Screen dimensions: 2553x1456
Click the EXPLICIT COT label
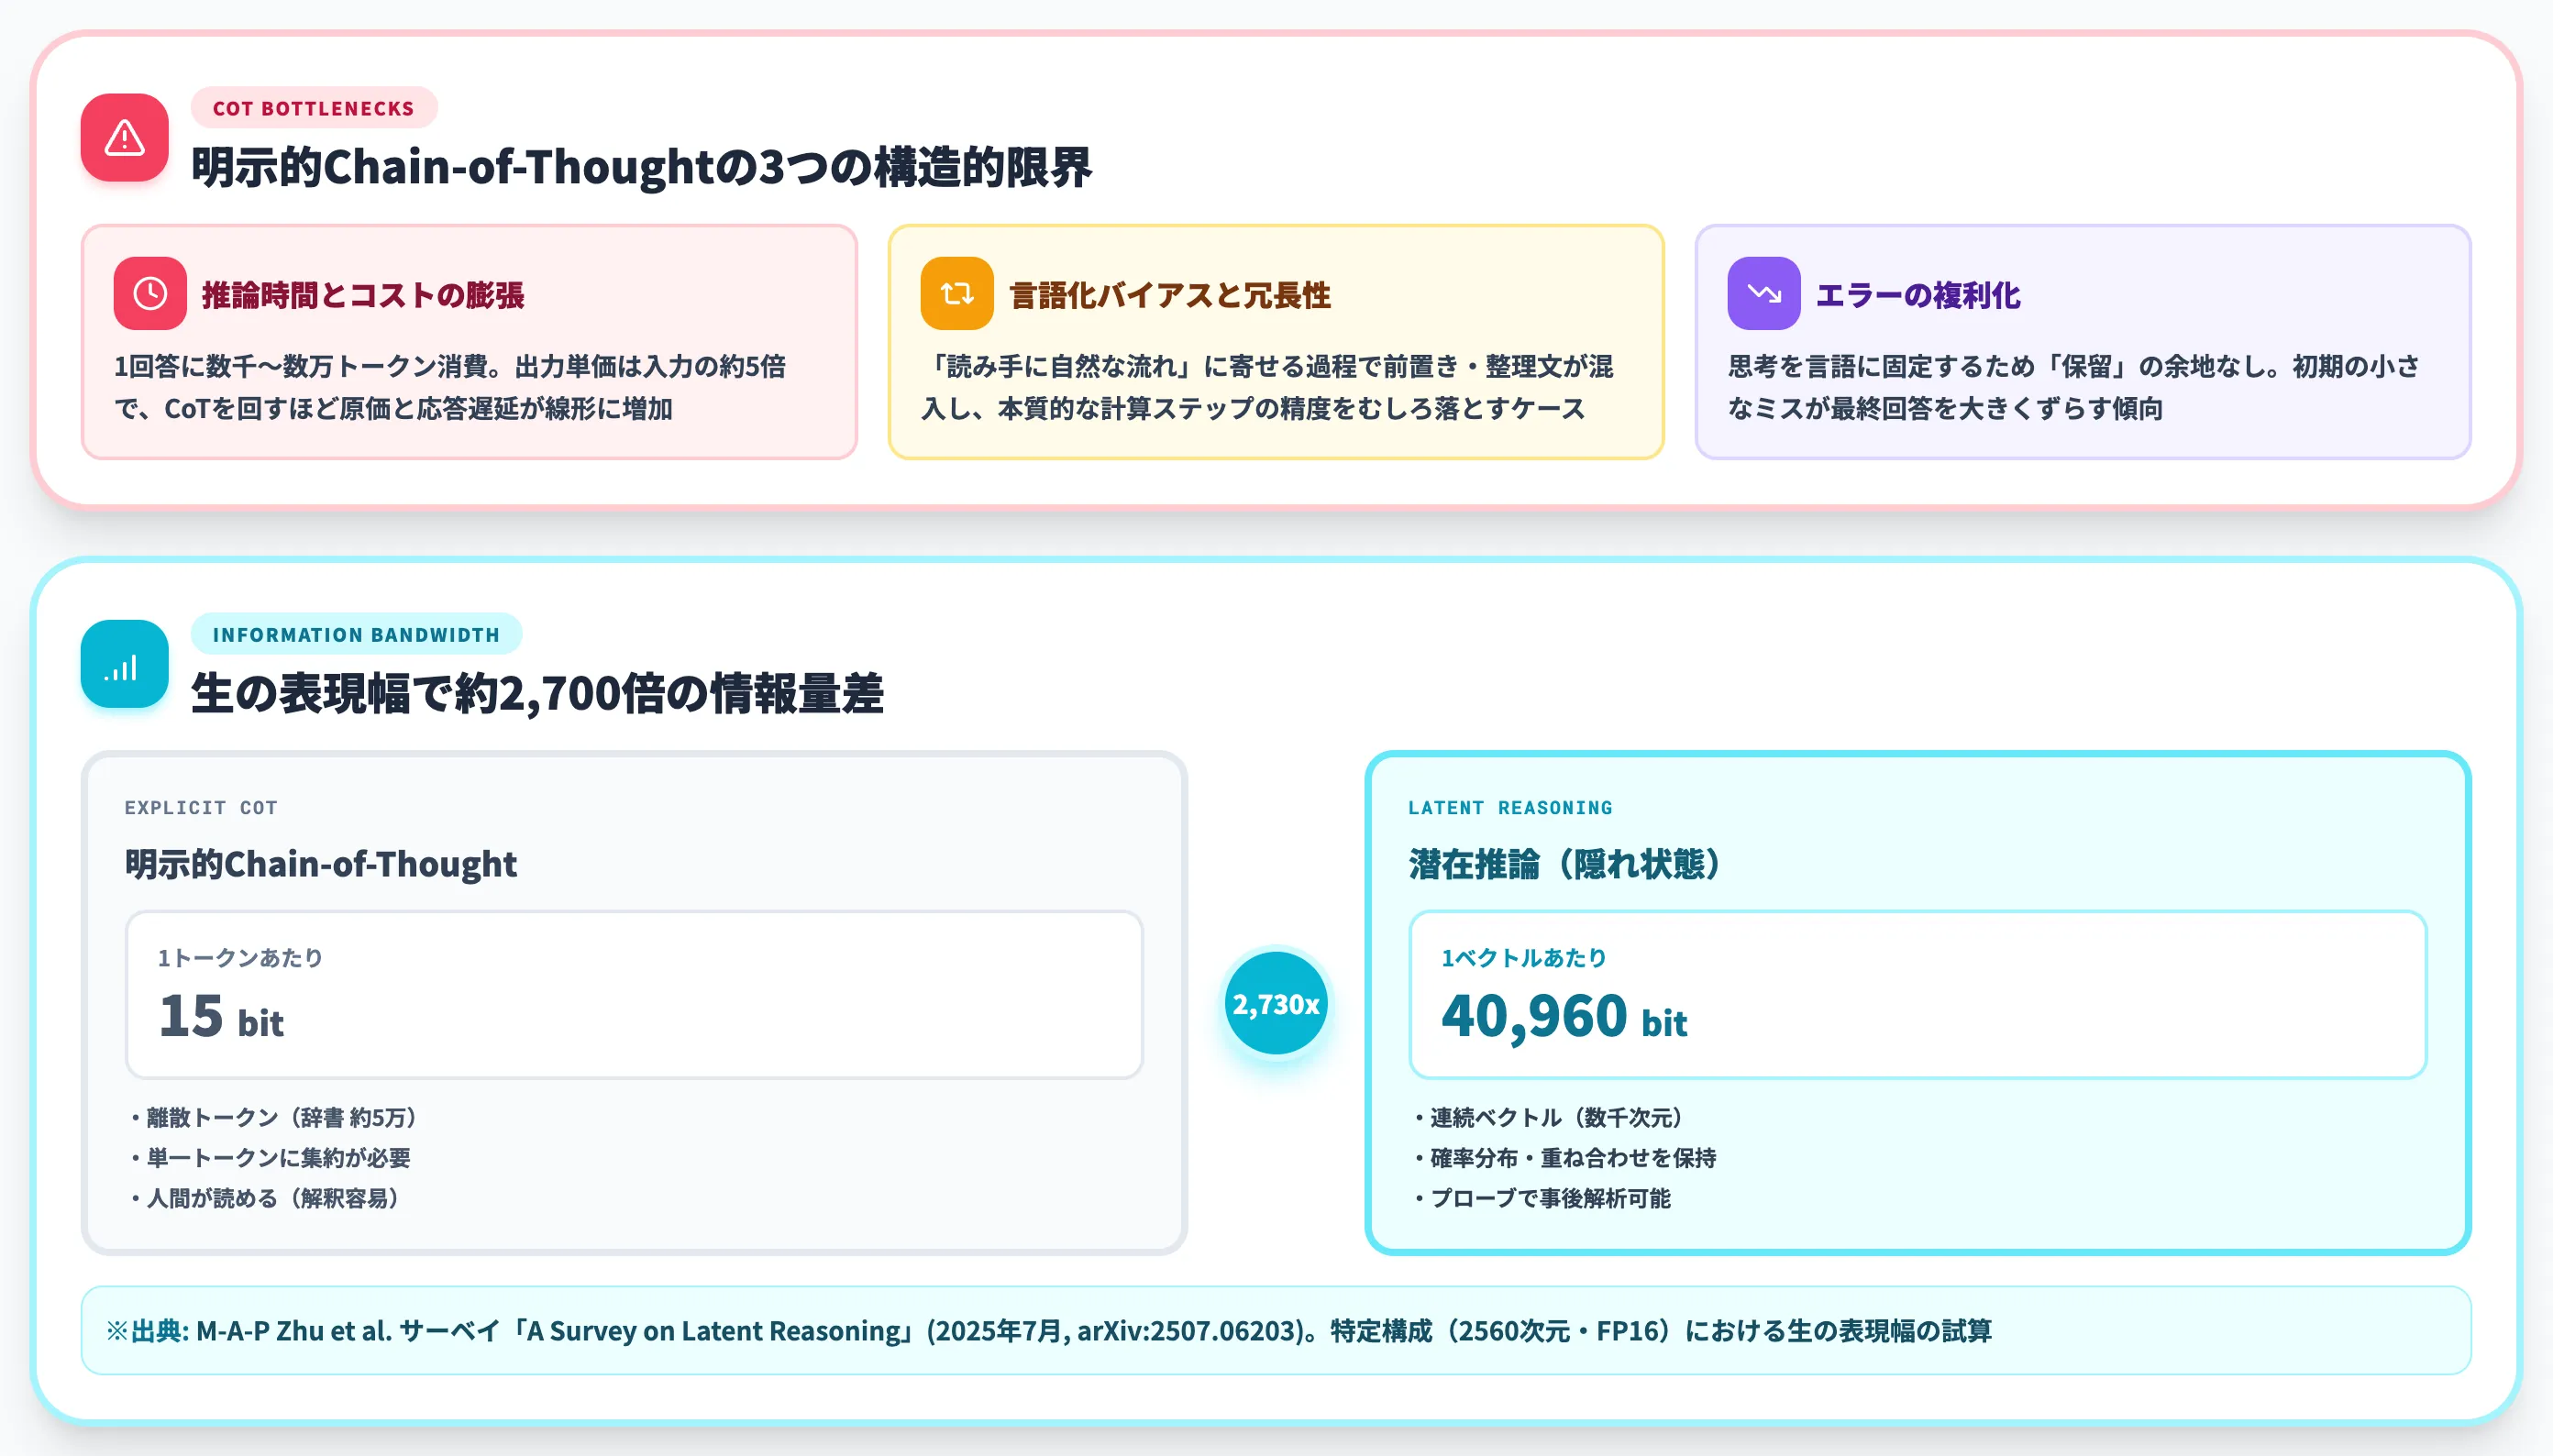tap(201, 807)
